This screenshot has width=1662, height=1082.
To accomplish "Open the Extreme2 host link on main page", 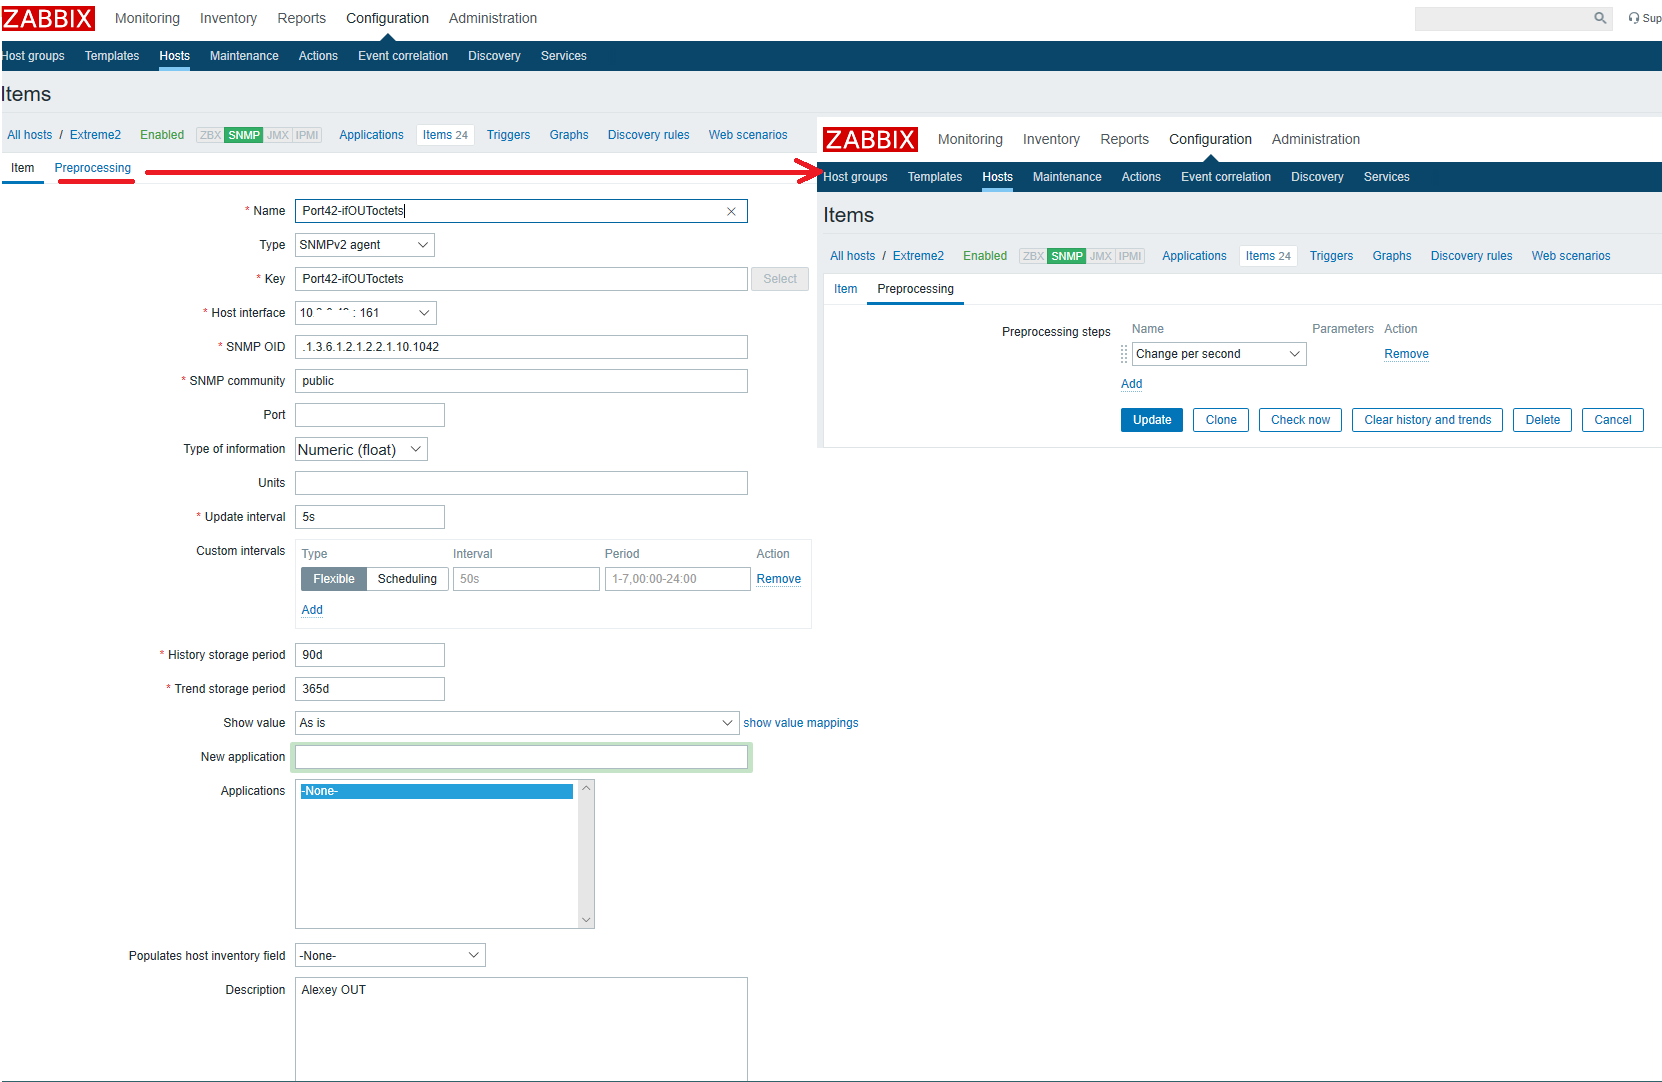I will click(95, 135).
